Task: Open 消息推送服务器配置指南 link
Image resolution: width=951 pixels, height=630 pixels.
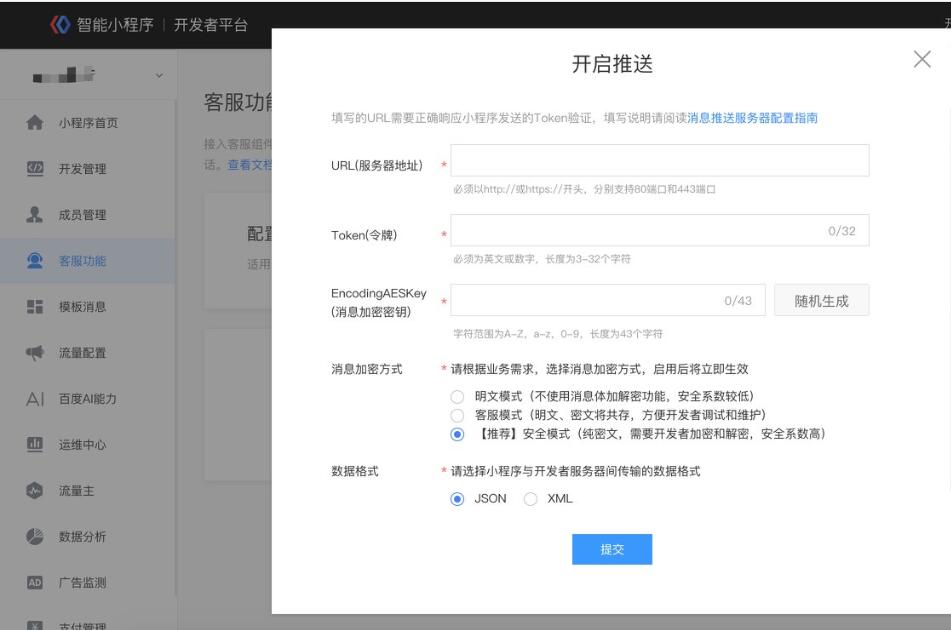Action: 752,118
